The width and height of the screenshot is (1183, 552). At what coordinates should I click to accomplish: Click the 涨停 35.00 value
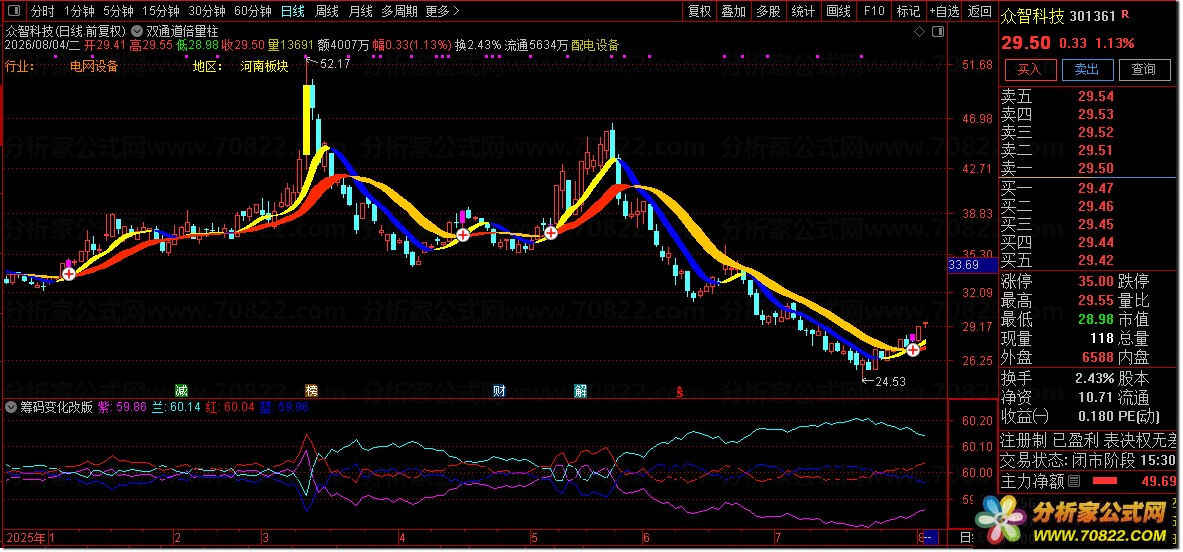[x=1095, y=281]
